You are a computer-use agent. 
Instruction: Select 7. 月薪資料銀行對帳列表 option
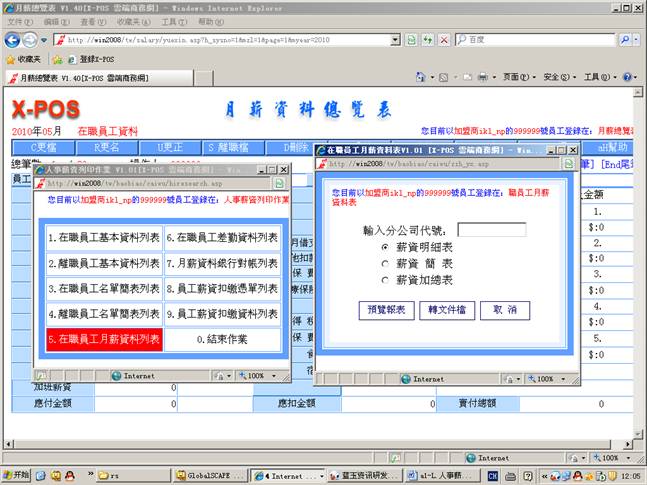point(222,264)
